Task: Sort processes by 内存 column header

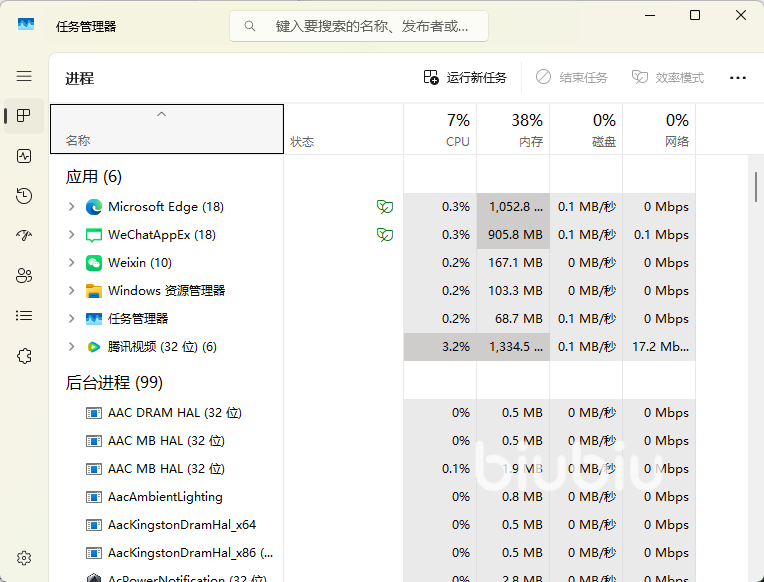Action: pyautogui.click(x=513, y=130)
